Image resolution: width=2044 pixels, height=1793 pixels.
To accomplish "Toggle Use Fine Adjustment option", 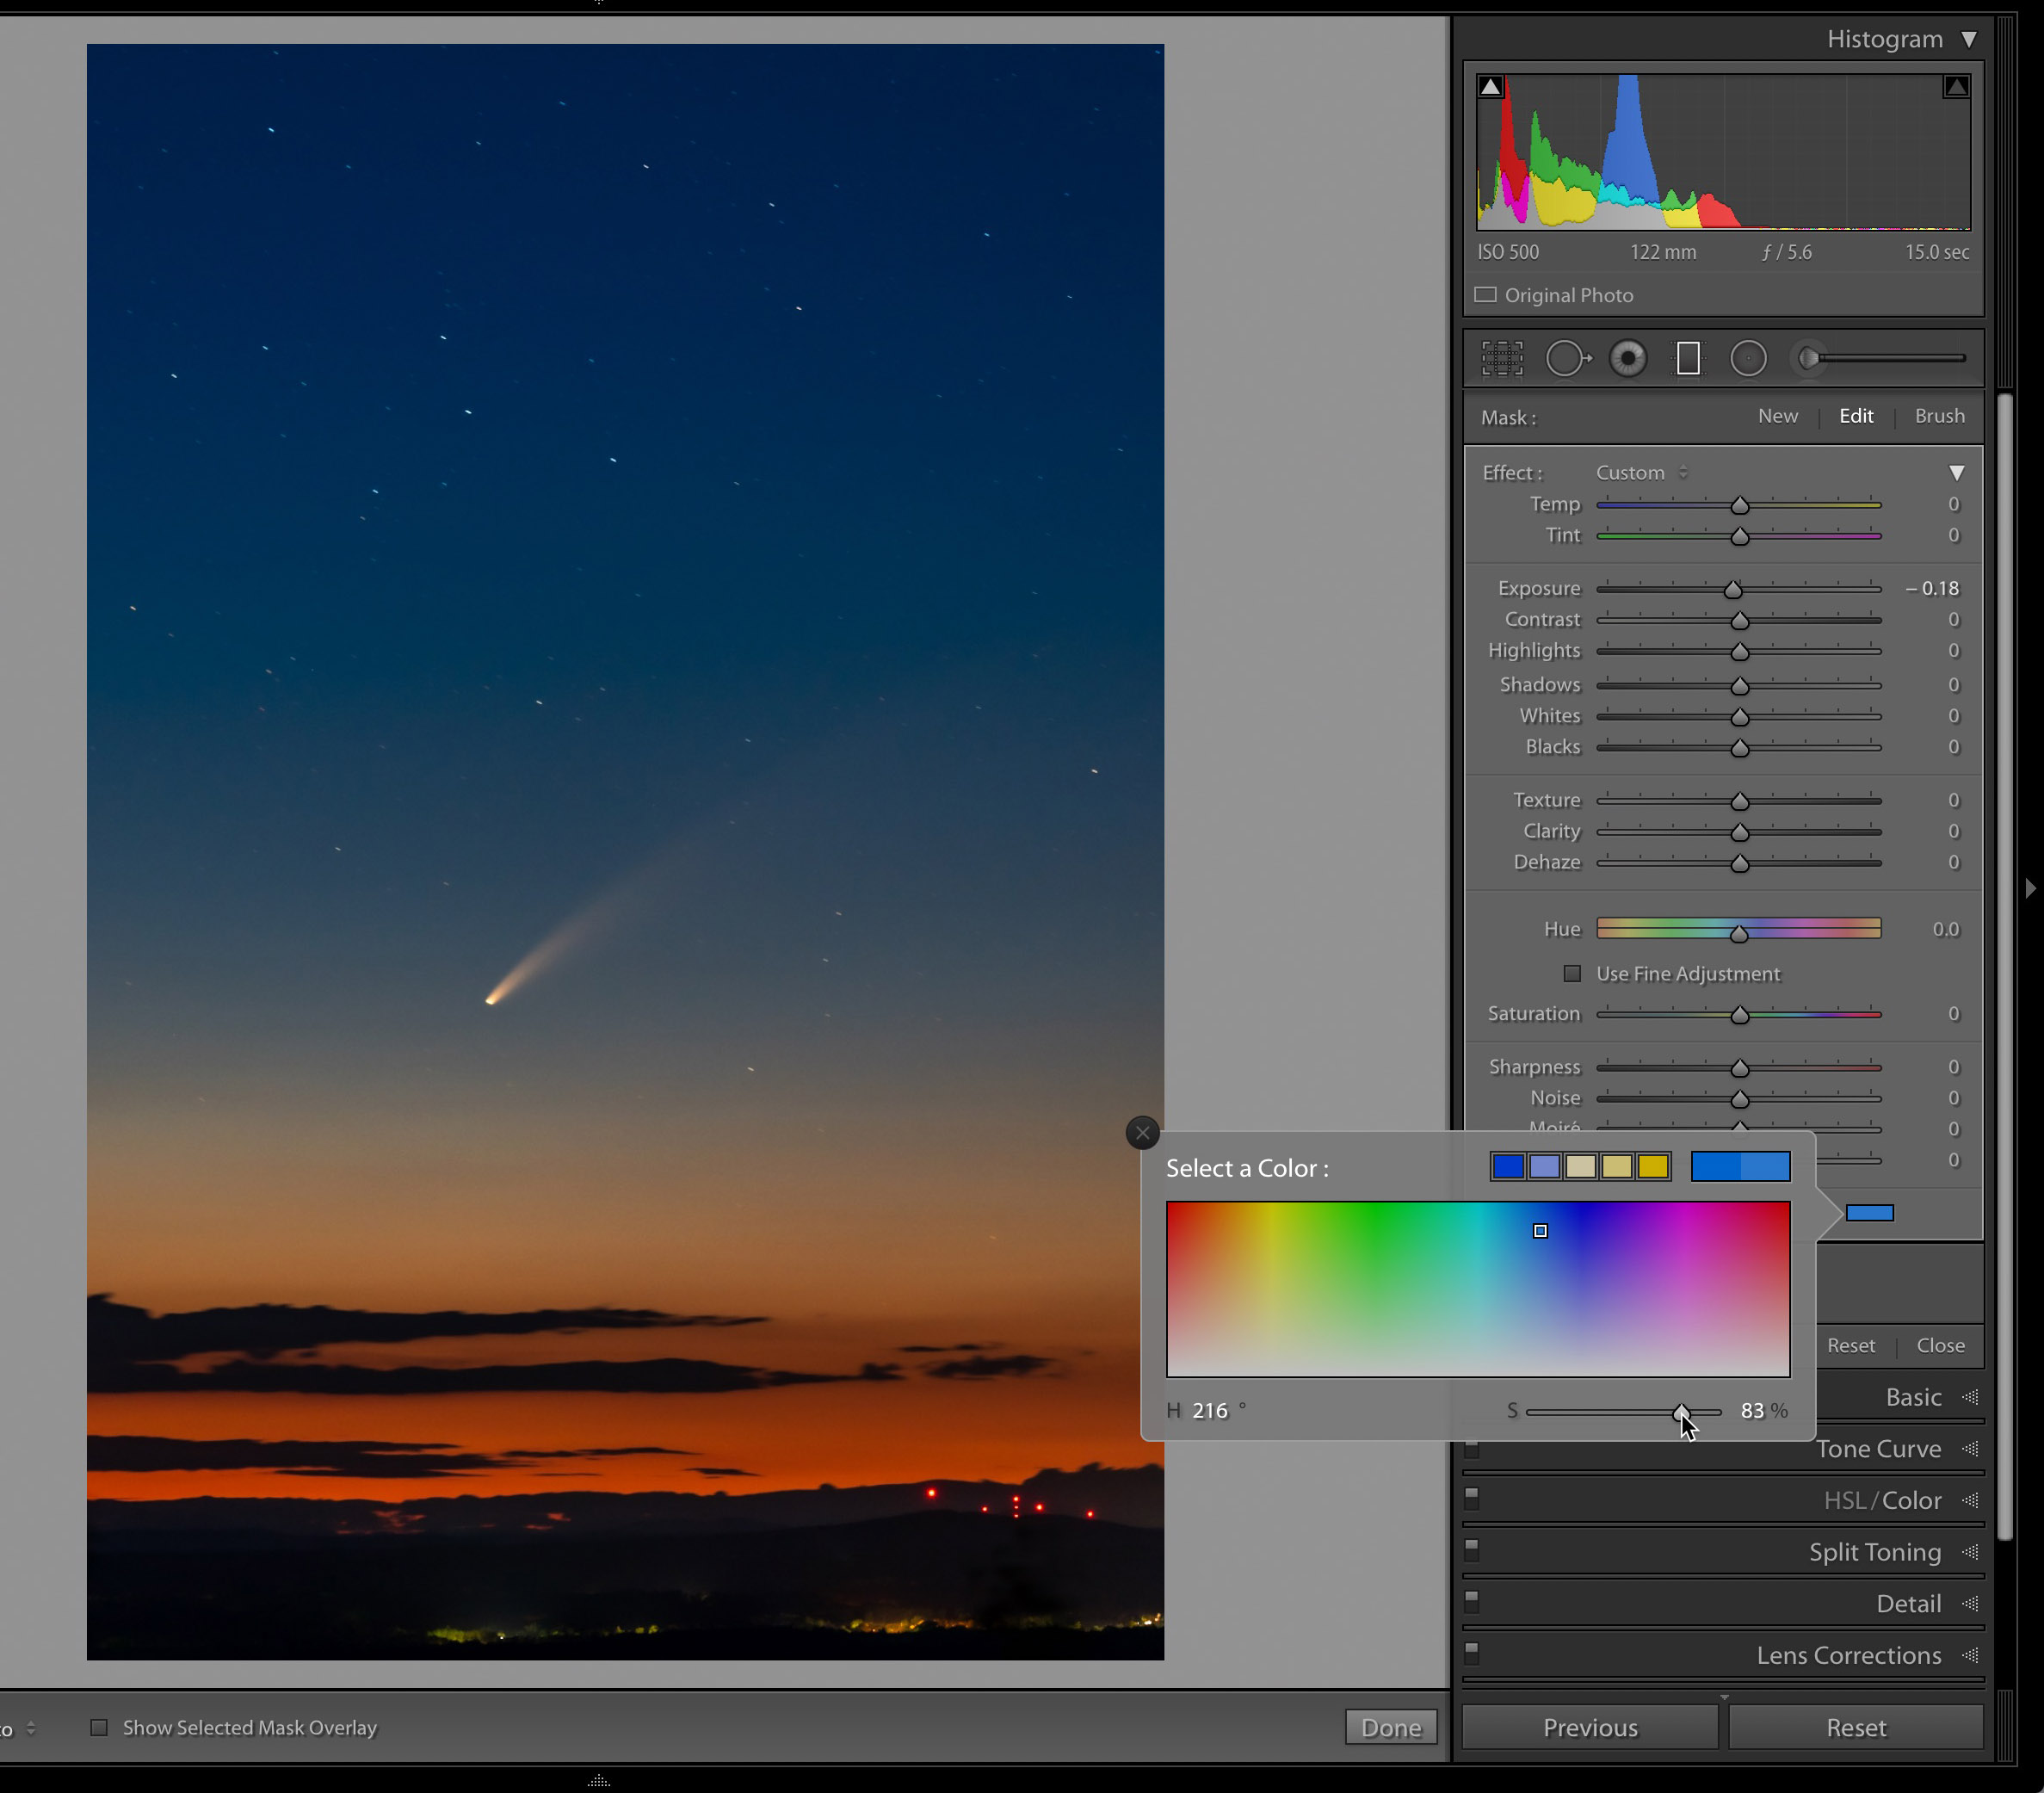I will [x=1571, y=973].
